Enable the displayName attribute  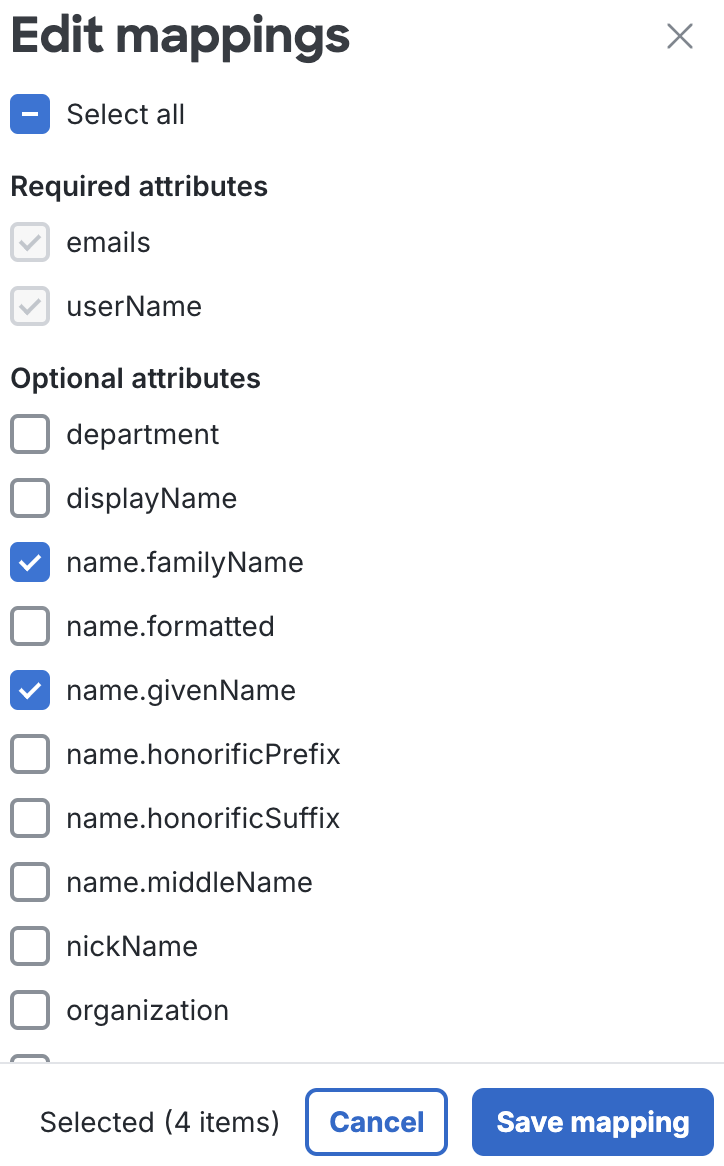30,498
